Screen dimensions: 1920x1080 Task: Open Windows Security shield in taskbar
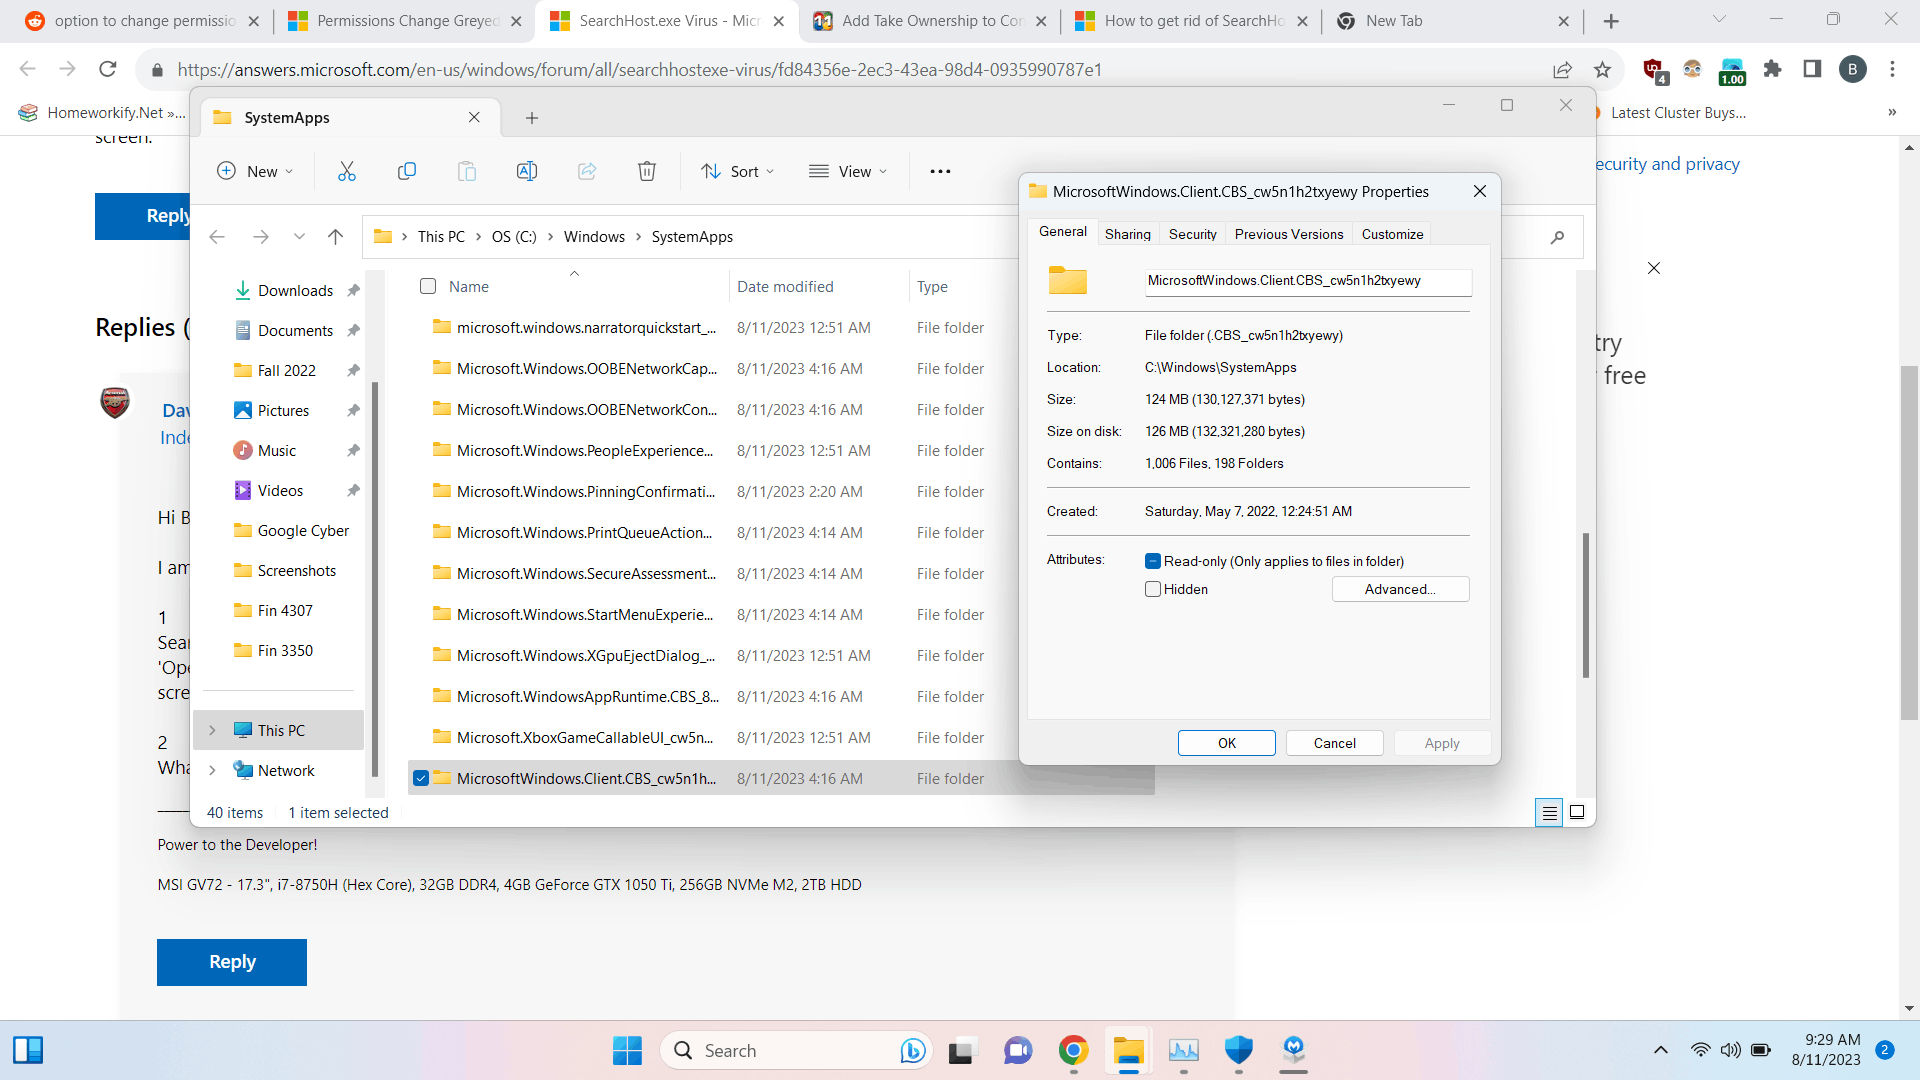[1238, 1050]
